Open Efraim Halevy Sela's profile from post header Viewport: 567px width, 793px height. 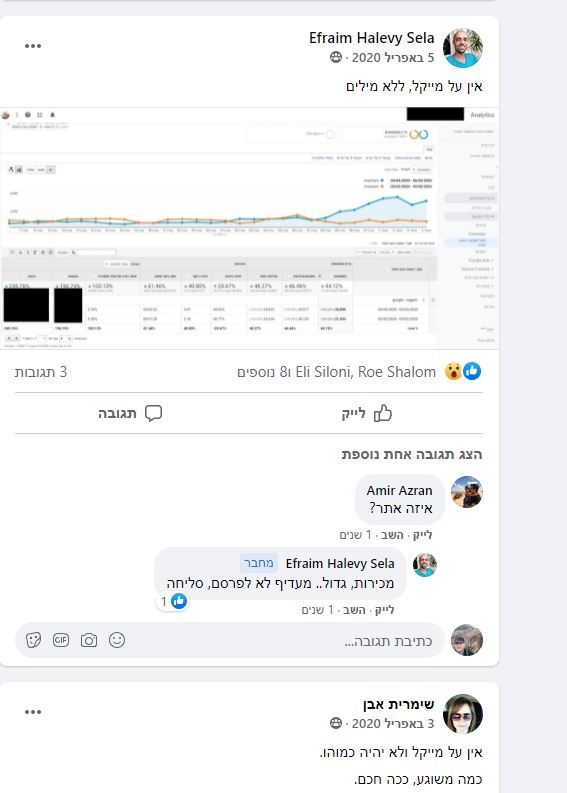click(x=371, y=38)
